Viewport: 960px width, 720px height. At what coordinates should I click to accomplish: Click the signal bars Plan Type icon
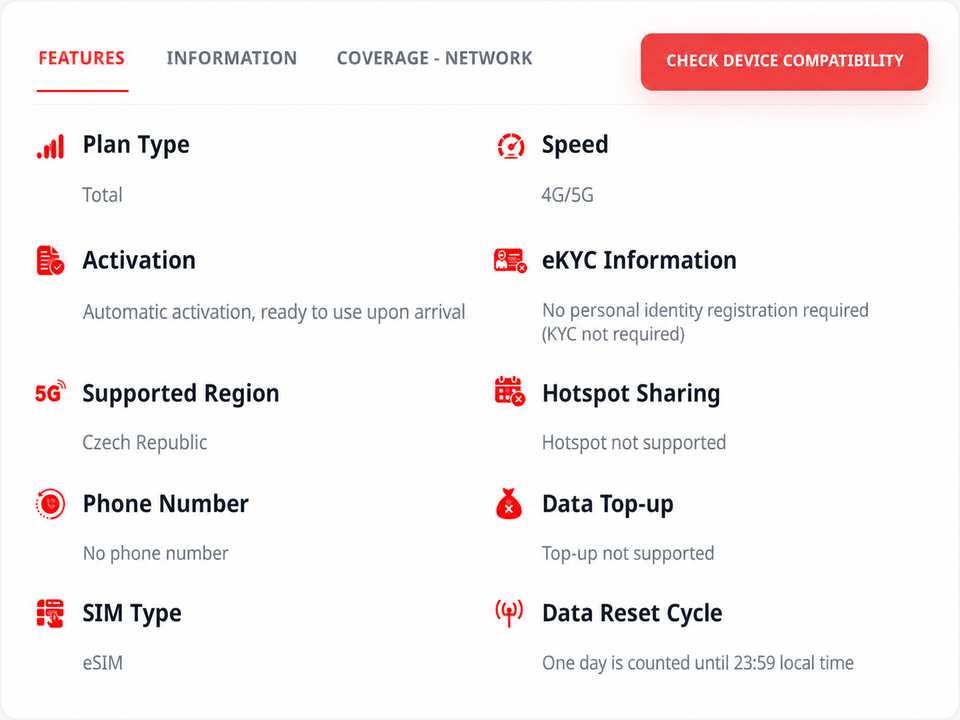click(x=50, y=147)
